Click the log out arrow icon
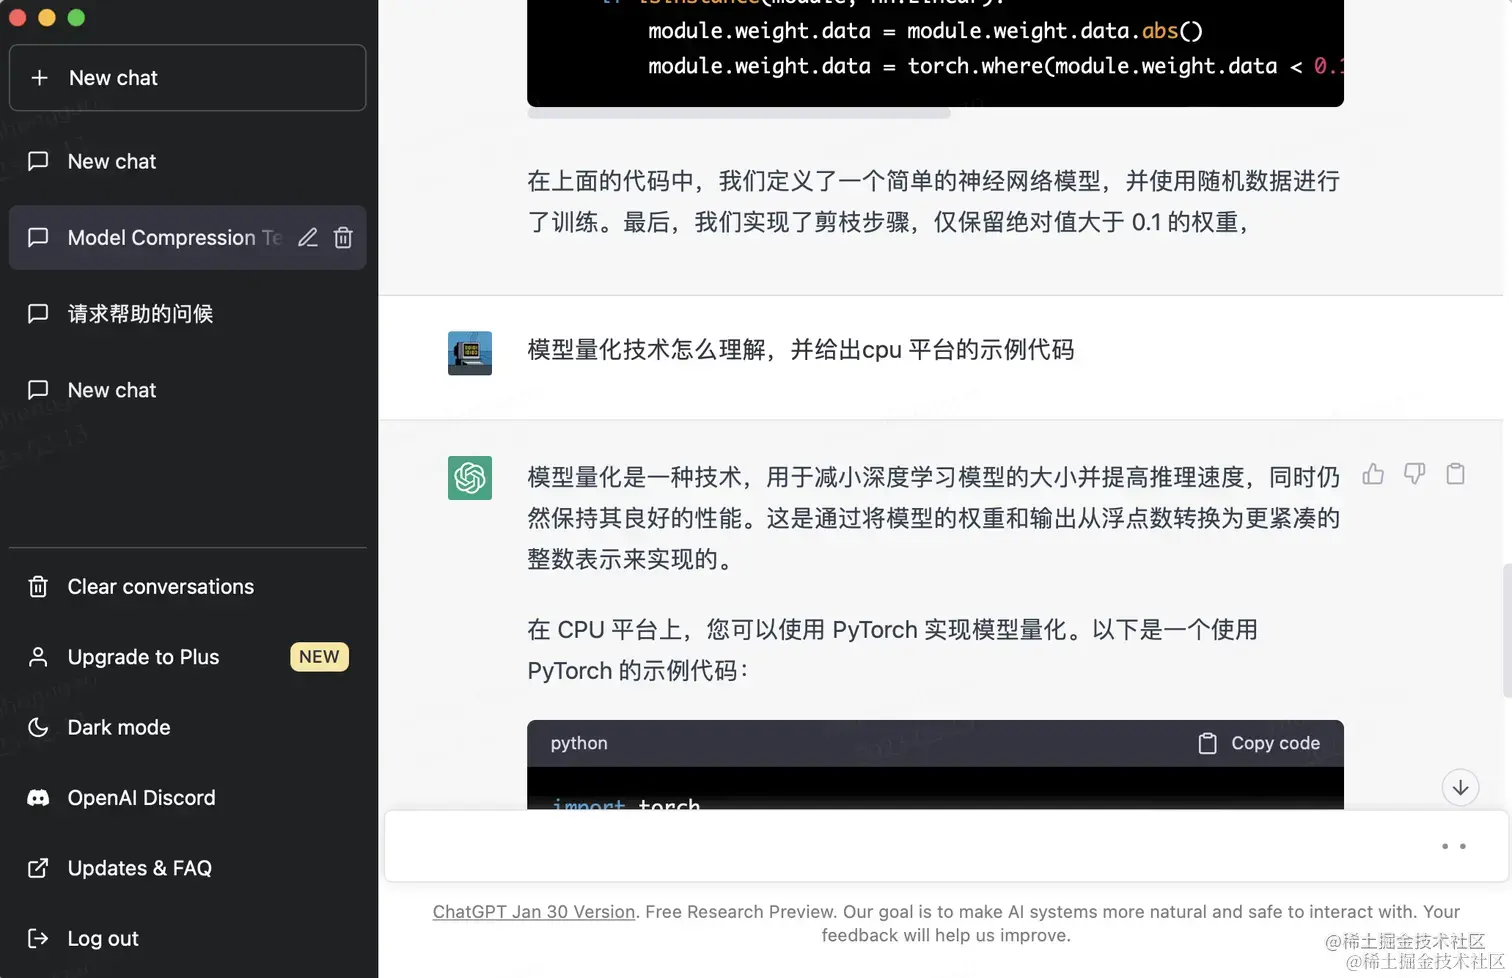This screenshot has width=1512, height=978. point(38,938)
